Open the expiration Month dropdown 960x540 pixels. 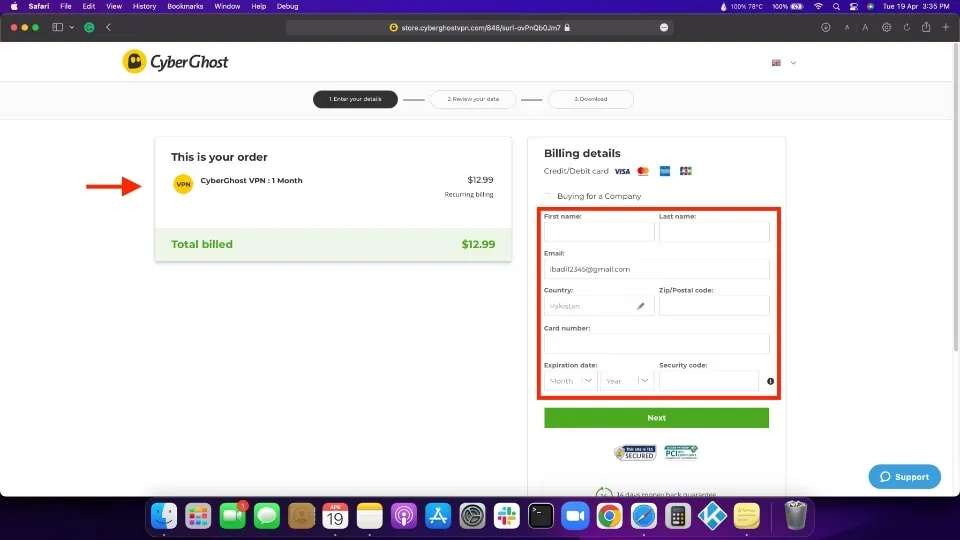(x=571, y=381)
